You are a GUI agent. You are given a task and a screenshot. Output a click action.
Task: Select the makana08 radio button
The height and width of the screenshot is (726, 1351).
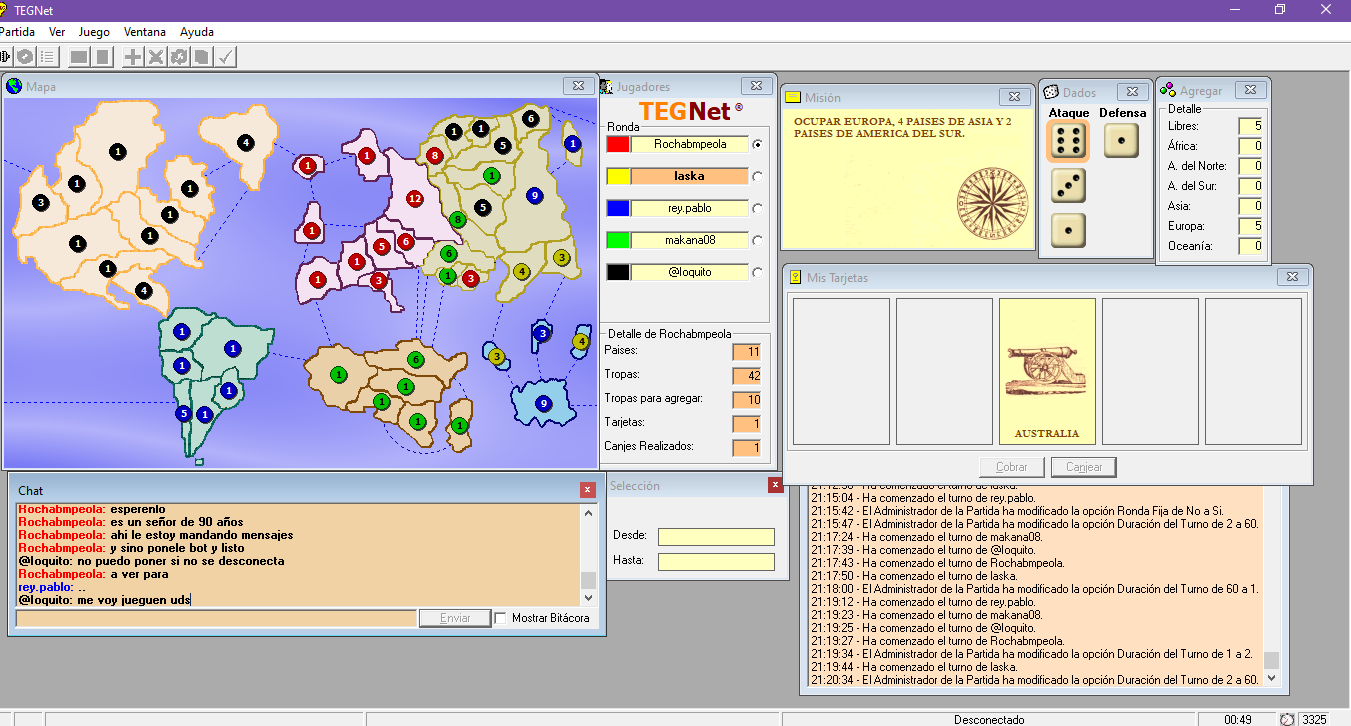pos(757,240)
